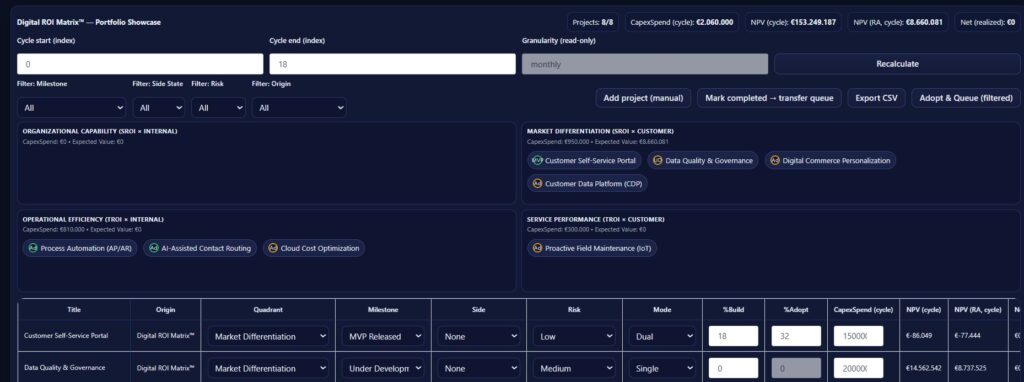The image size is (1024, 382).
Task: Click the CapexSpend (cycle) column header
Action: point(863,310)
